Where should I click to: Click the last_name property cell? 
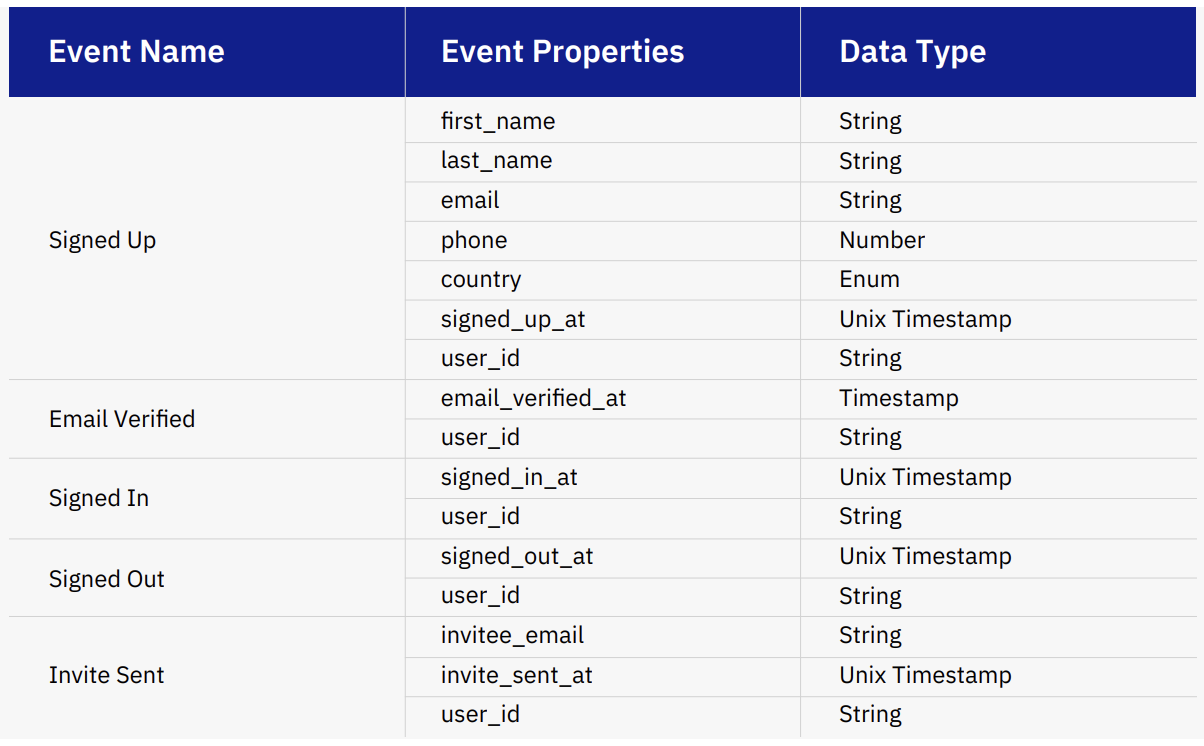point(496,161)
